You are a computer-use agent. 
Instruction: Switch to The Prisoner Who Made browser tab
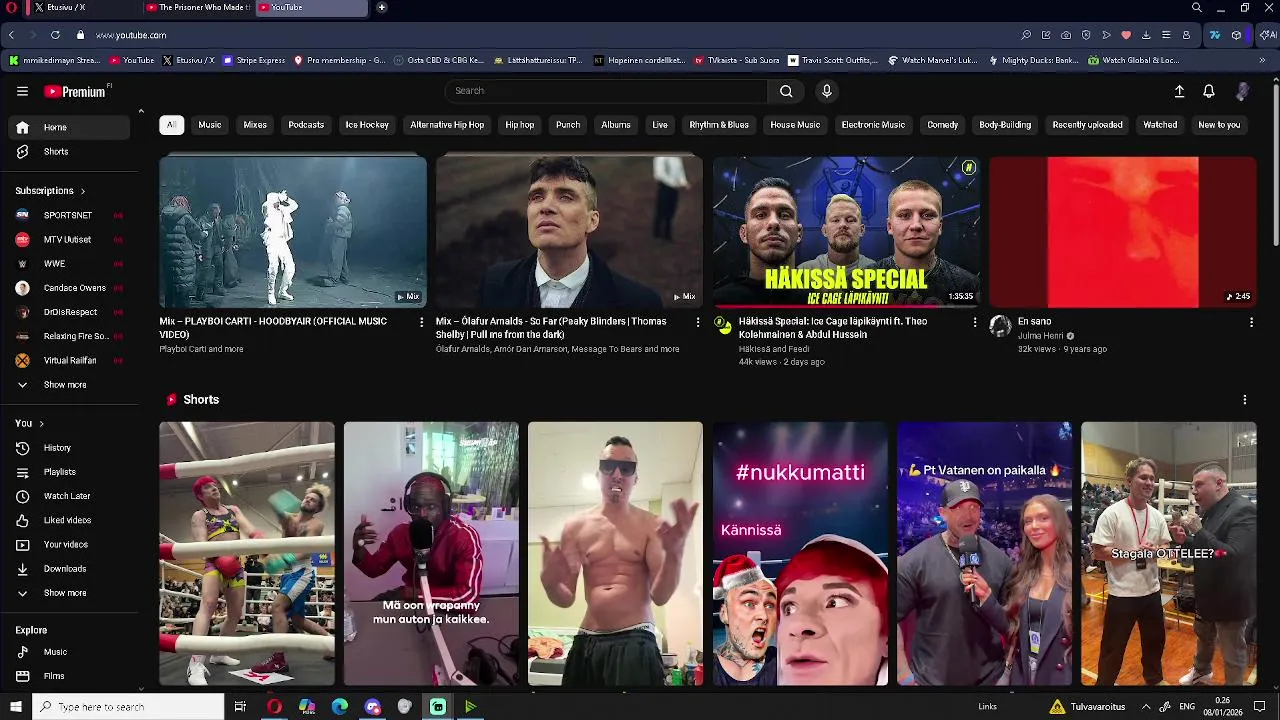(x=198, y=8)
